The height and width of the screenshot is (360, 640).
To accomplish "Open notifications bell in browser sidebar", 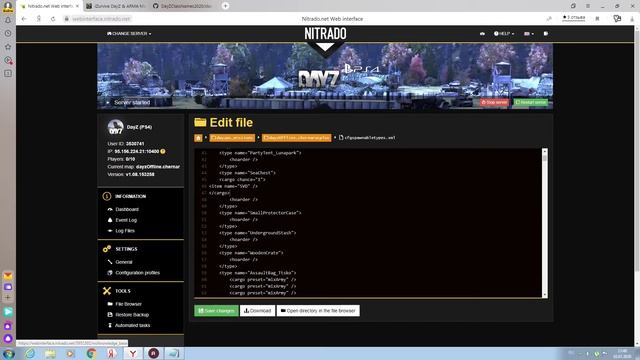I will [x=8, y=20].
